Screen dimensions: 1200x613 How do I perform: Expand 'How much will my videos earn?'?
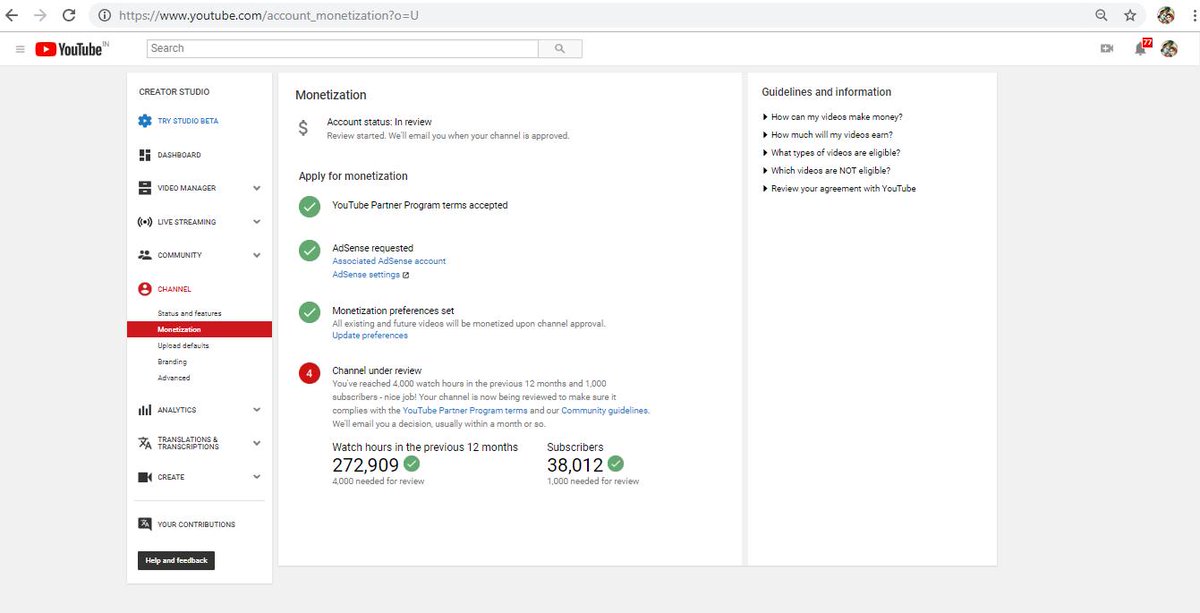tap(827, 135)
